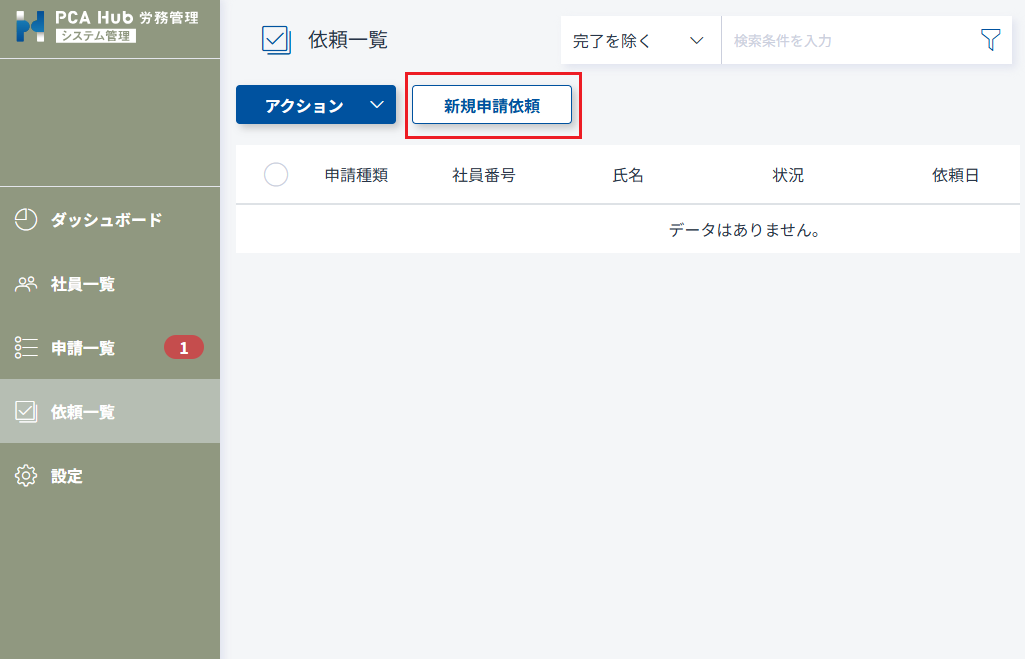Sort by 申請種類 column header
The image size is (1025, 659).
point(356,175)
